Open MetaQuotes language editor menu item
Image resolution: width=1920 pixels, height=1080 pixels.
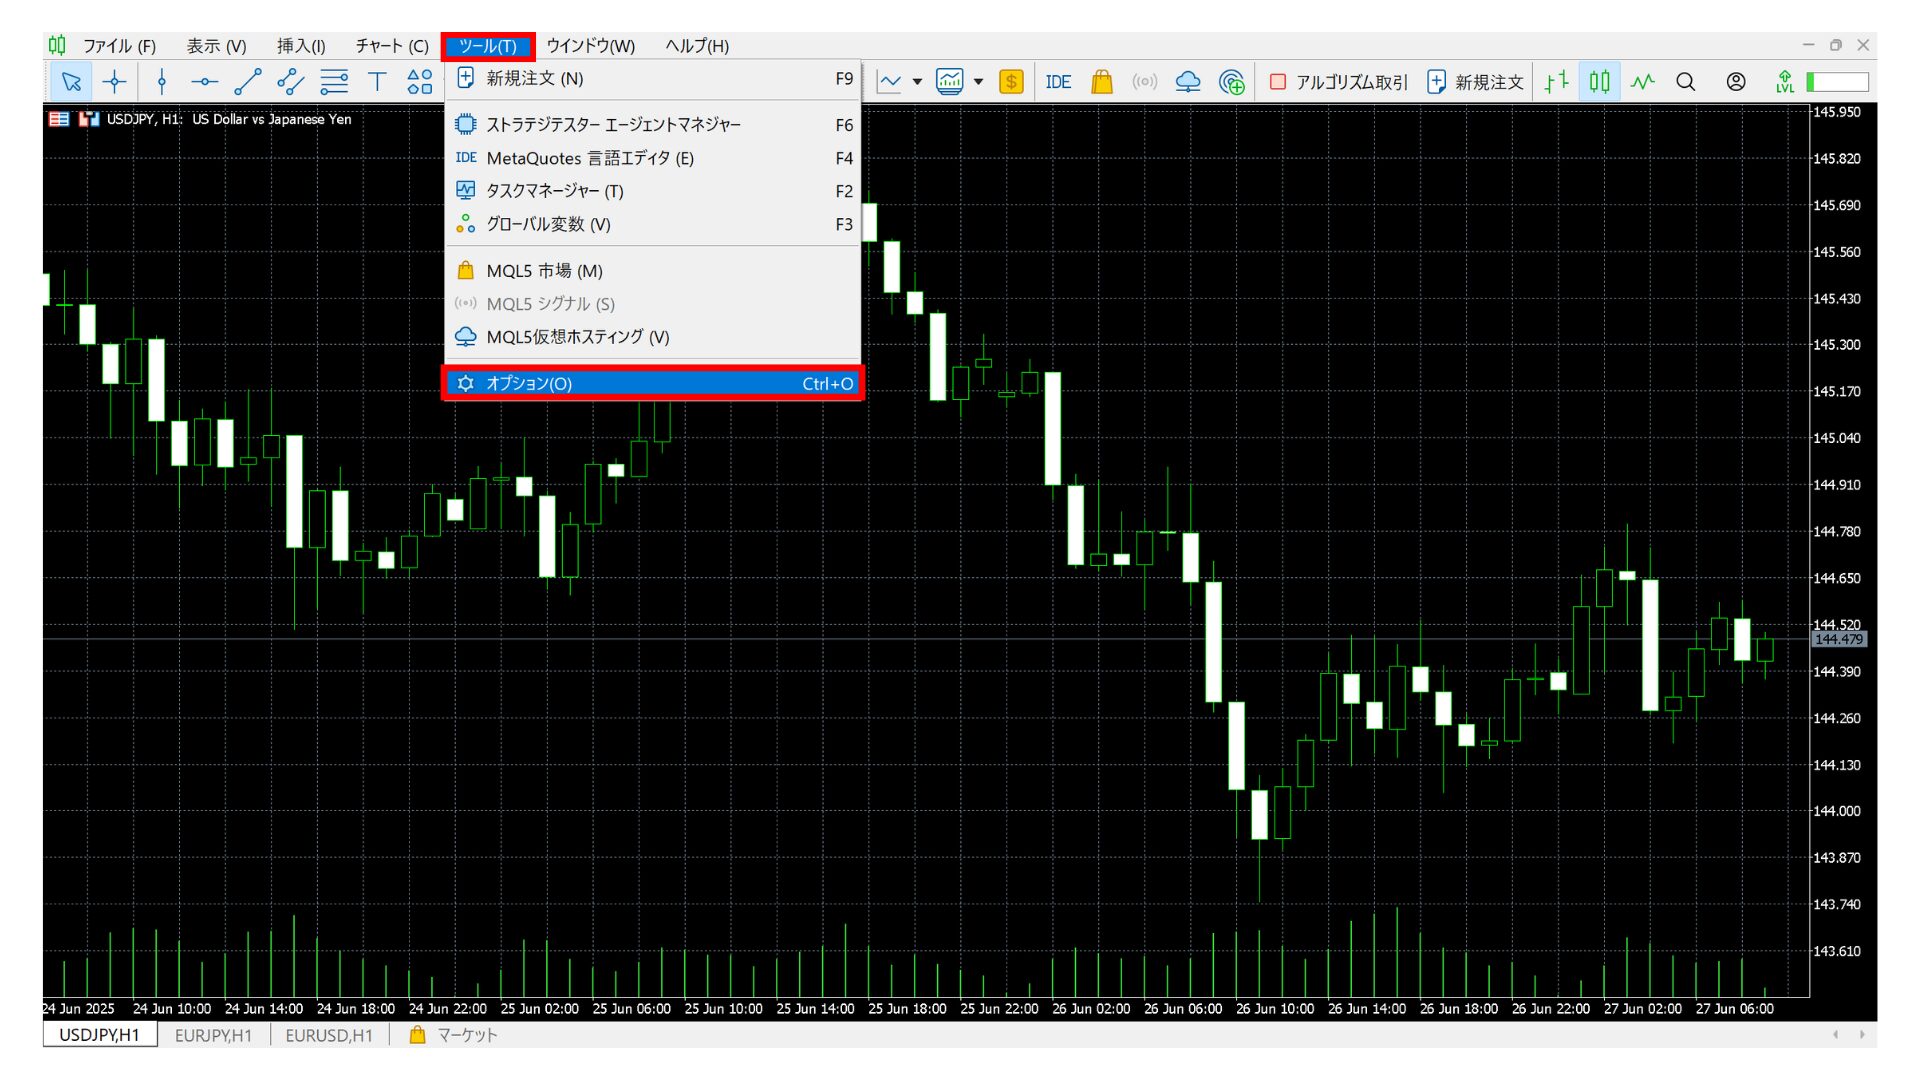[589, 158]
